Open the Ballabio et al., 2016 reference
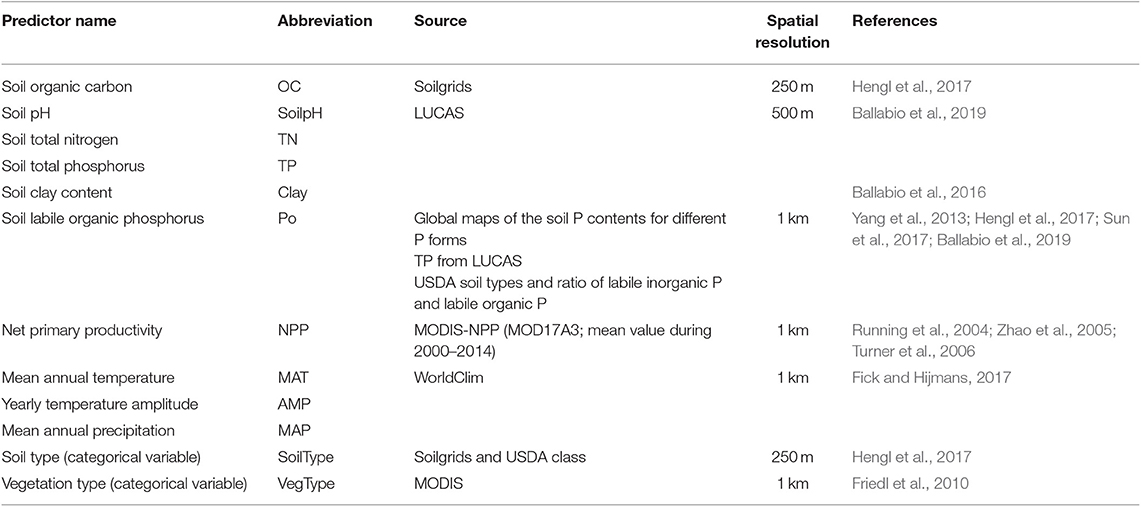This screenshot has width=1141, height=507. click(x=905, y=193)
